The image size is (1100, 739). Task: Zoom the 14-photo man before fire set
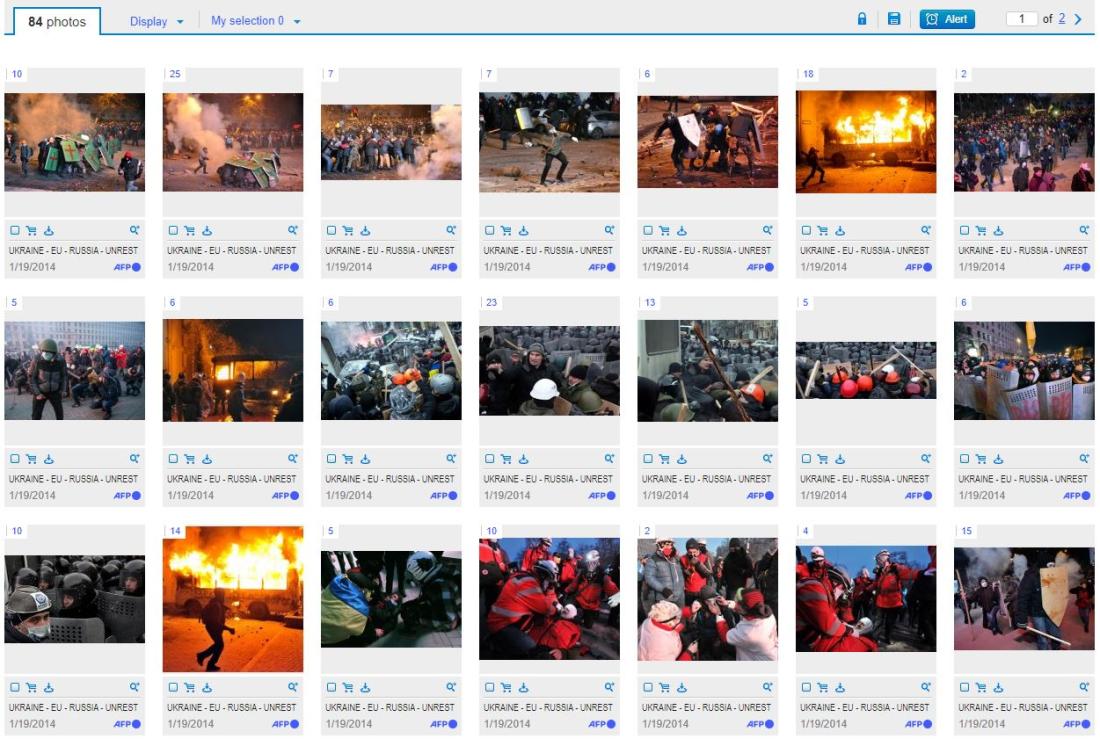[293, 688]
